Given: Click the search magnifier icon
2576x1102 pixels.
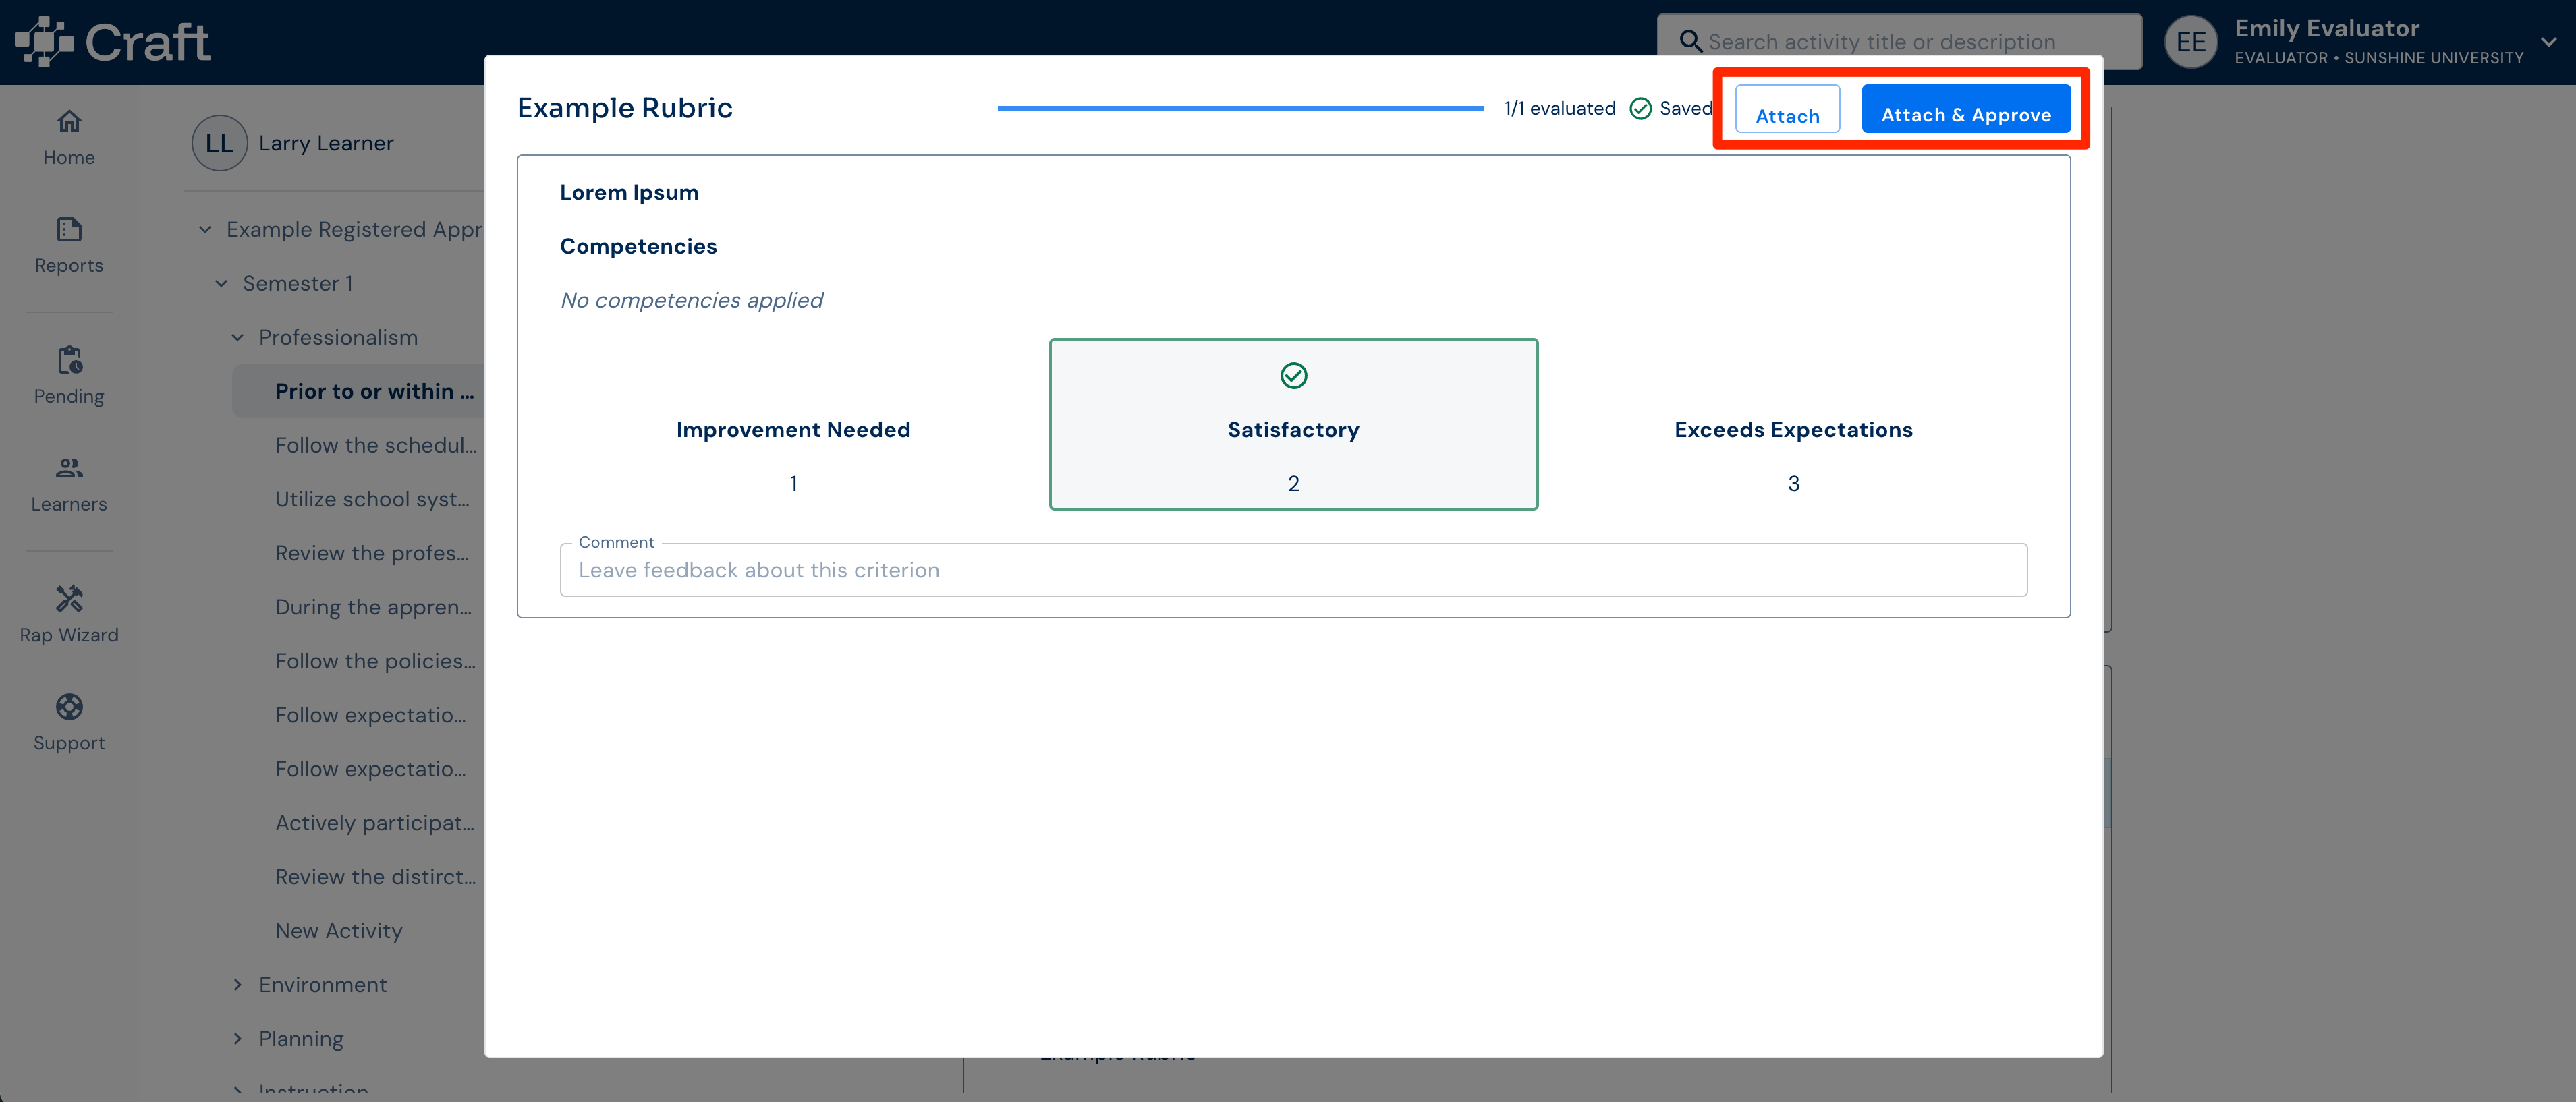Looking at the screenshot, I should coord(1690,41).
